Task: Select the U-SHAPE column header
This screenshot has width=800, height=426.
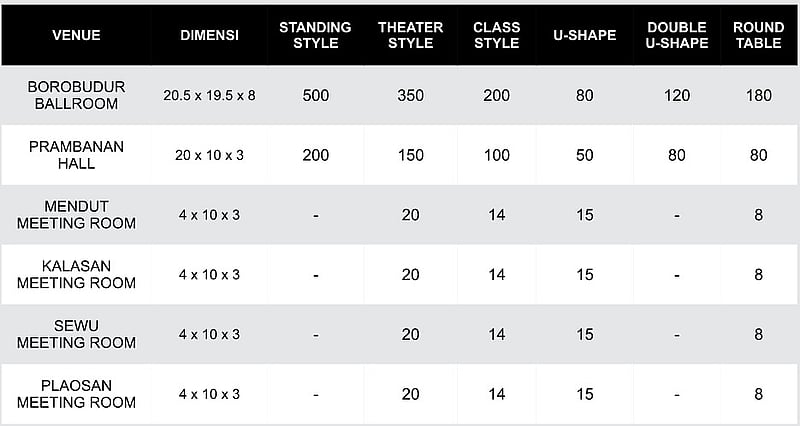Action: pos(584,35)
